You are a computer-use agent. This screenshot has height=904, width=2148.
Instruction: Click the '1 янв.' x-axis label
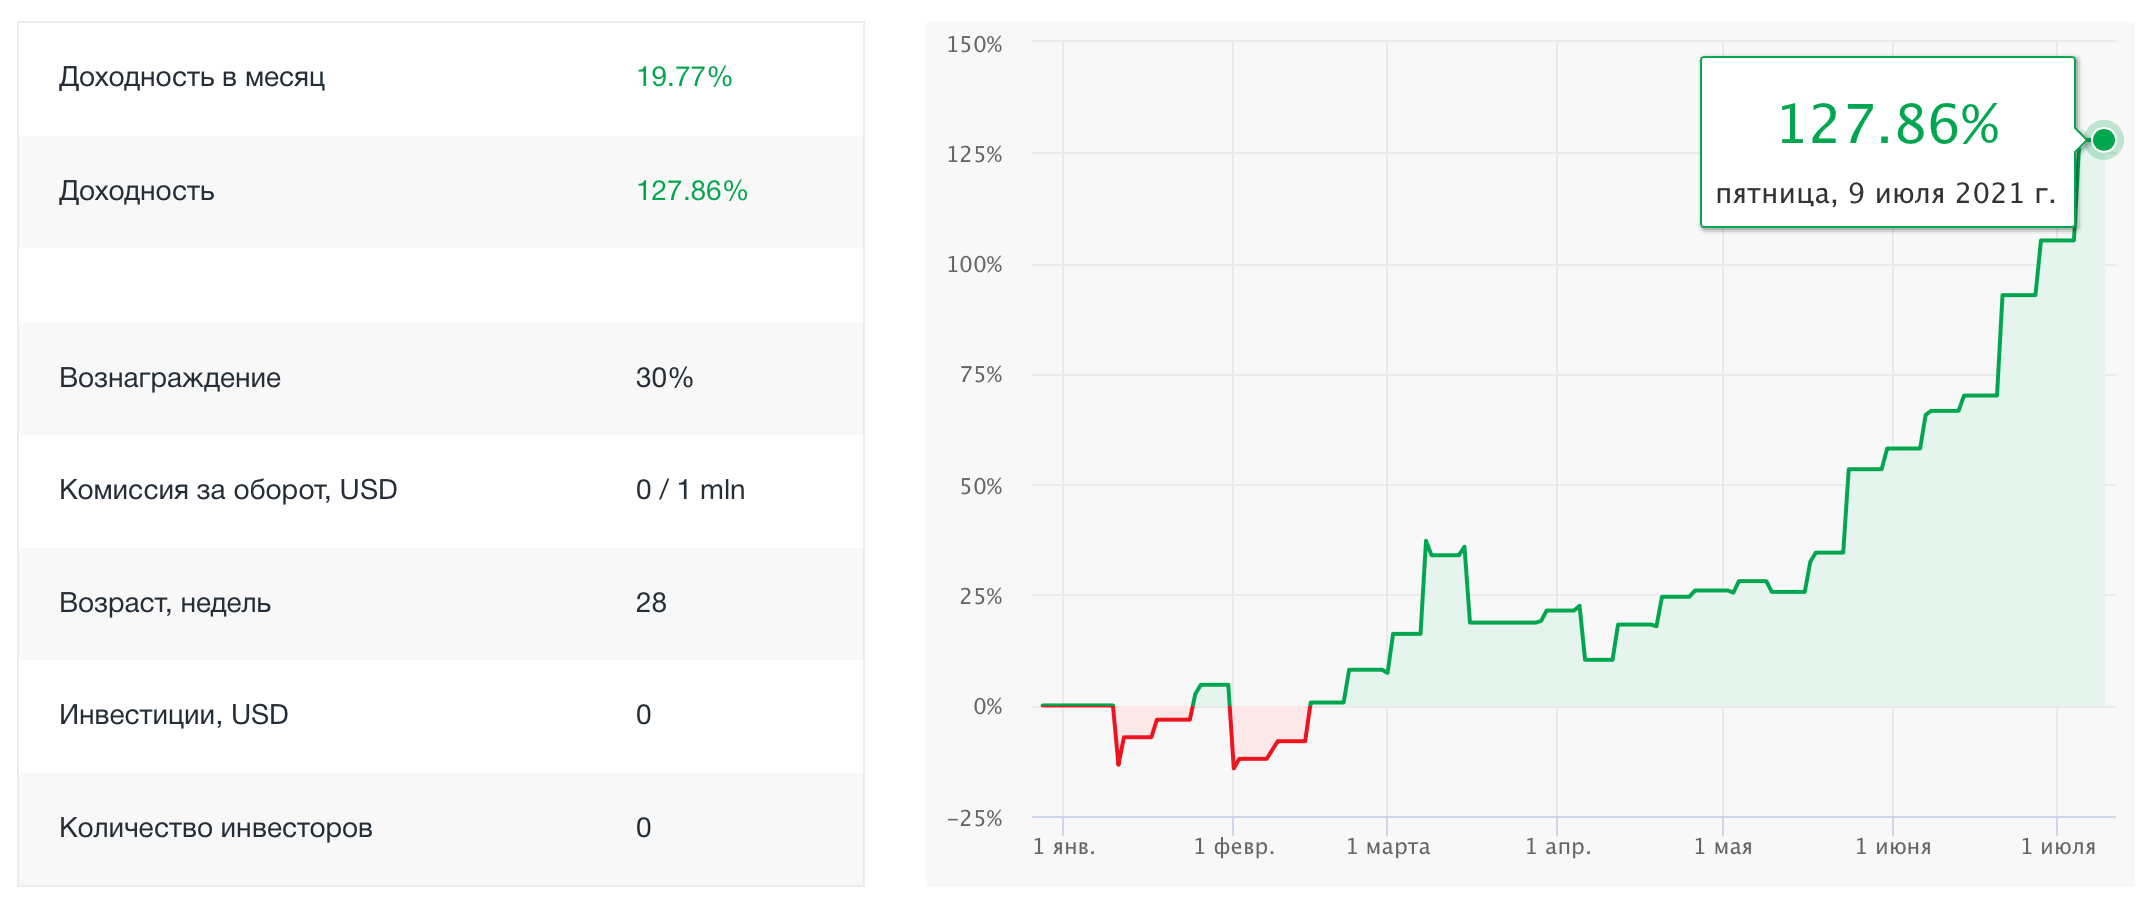point(1064,847)
